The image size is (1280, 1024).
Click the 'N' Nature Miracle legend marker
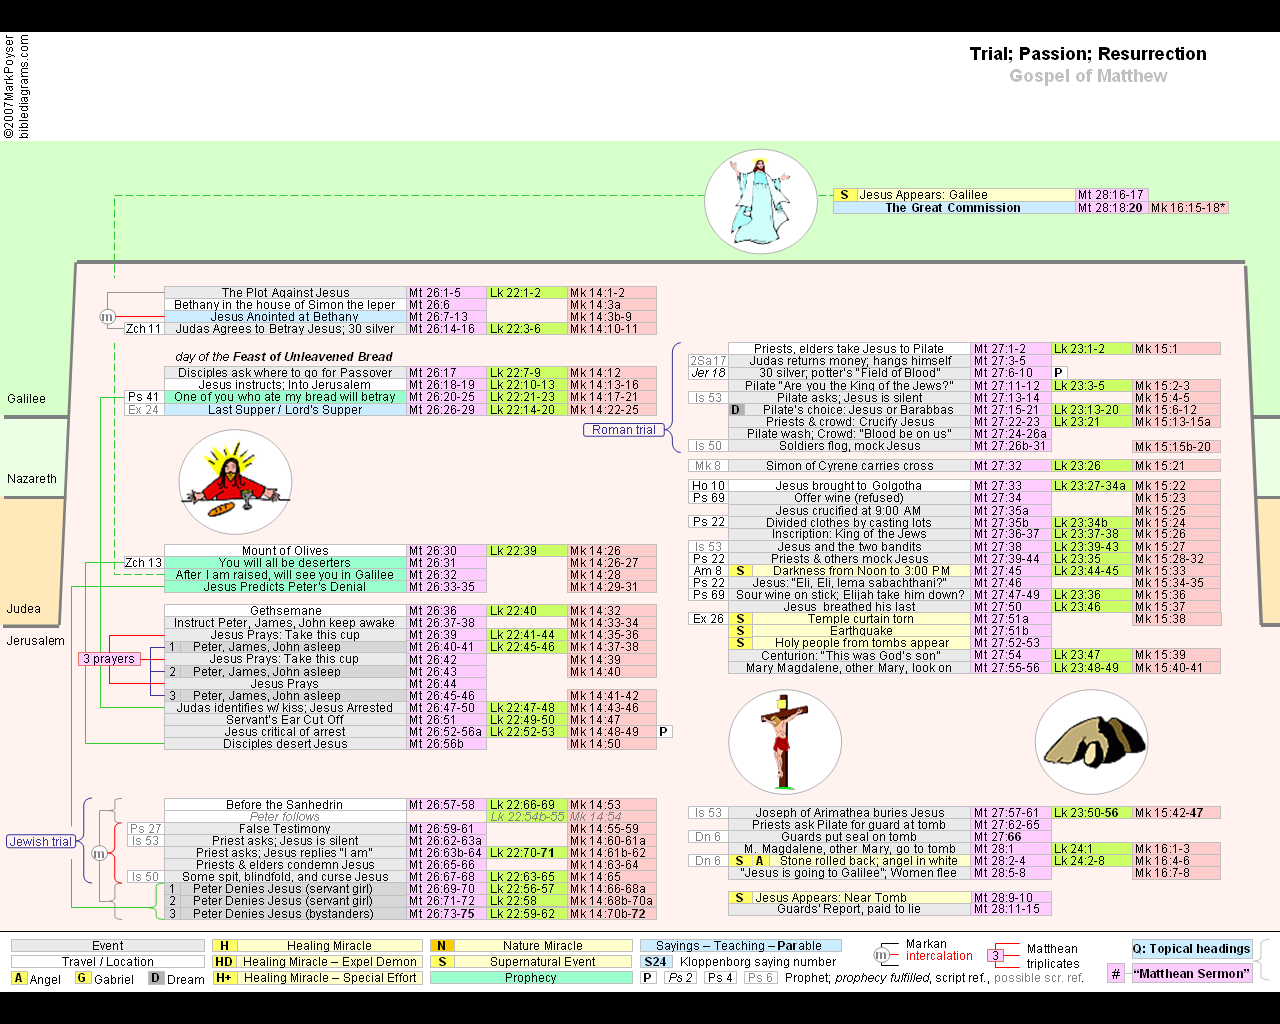(441, 945)
